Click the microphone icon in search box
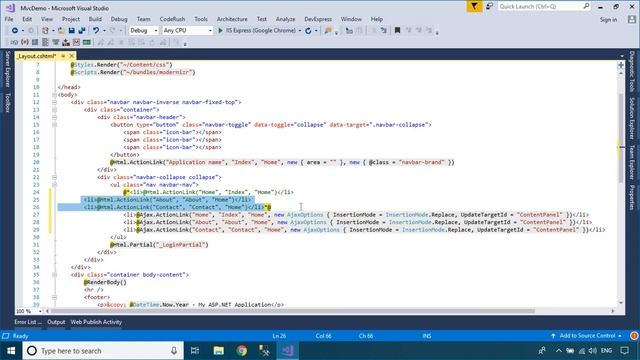Screen dimensions: 640x360 pyautogui.click(x=174, y=351)
